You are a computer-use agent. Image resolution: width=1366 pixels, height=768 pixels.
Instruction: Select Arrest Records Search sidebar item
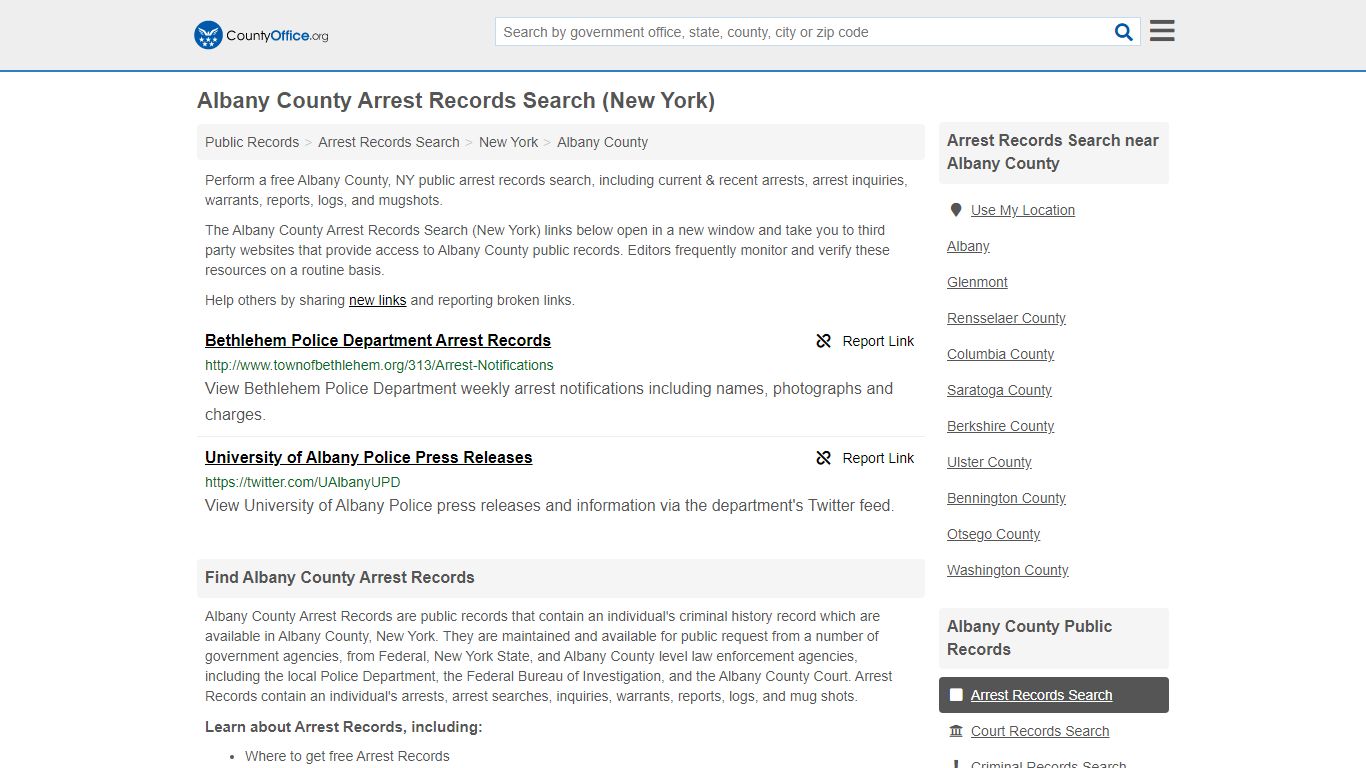(1054, 695)
